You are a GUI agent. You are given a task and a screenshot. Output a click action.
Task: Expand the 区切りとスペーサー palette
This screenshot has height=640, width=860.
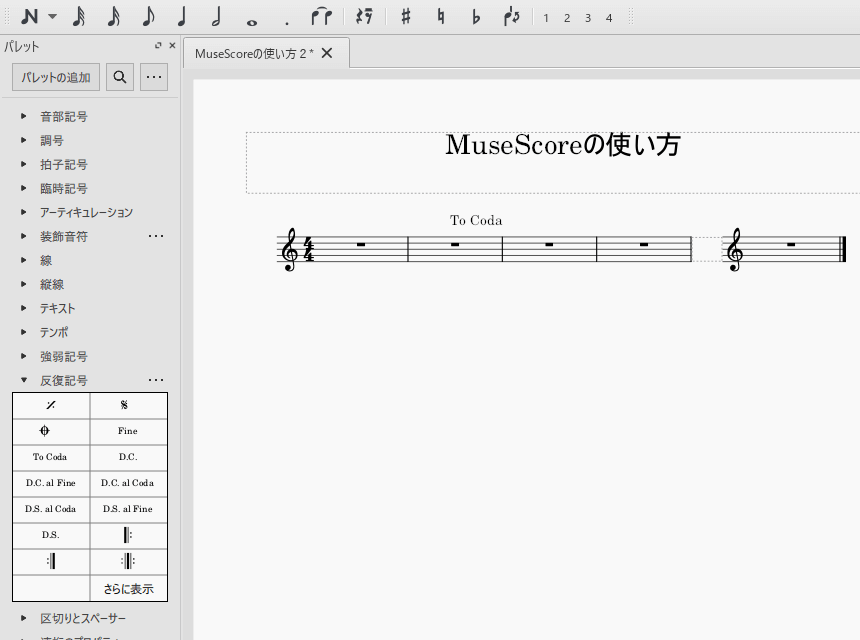pos(24,618)
